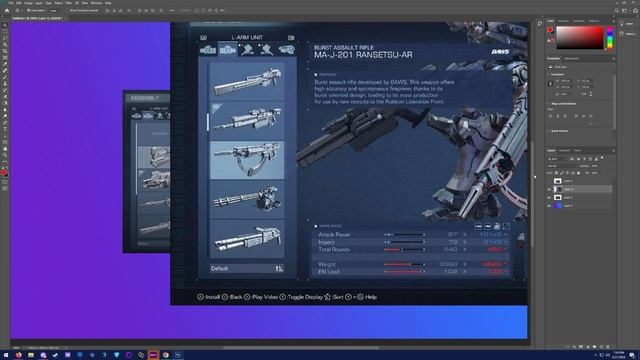Click the foreground color swatch in toolbar
This screenshot has height=360, width=640.
[x=3, y=172]
